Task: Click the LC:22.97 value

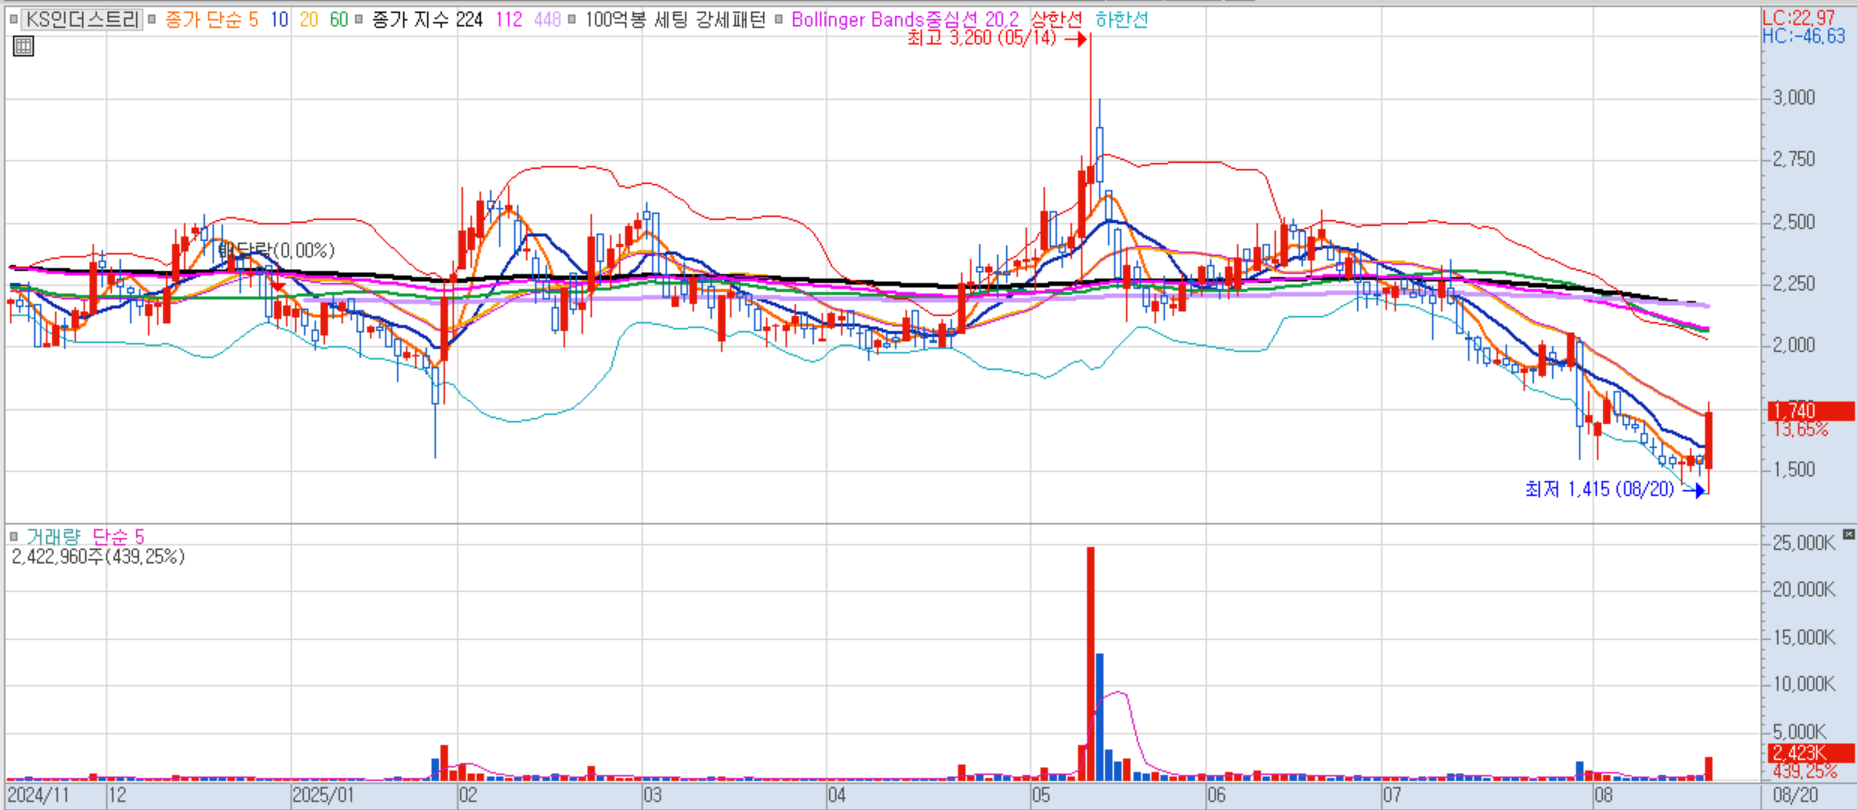Action: pyautogui.click(x=1798, y=18)
